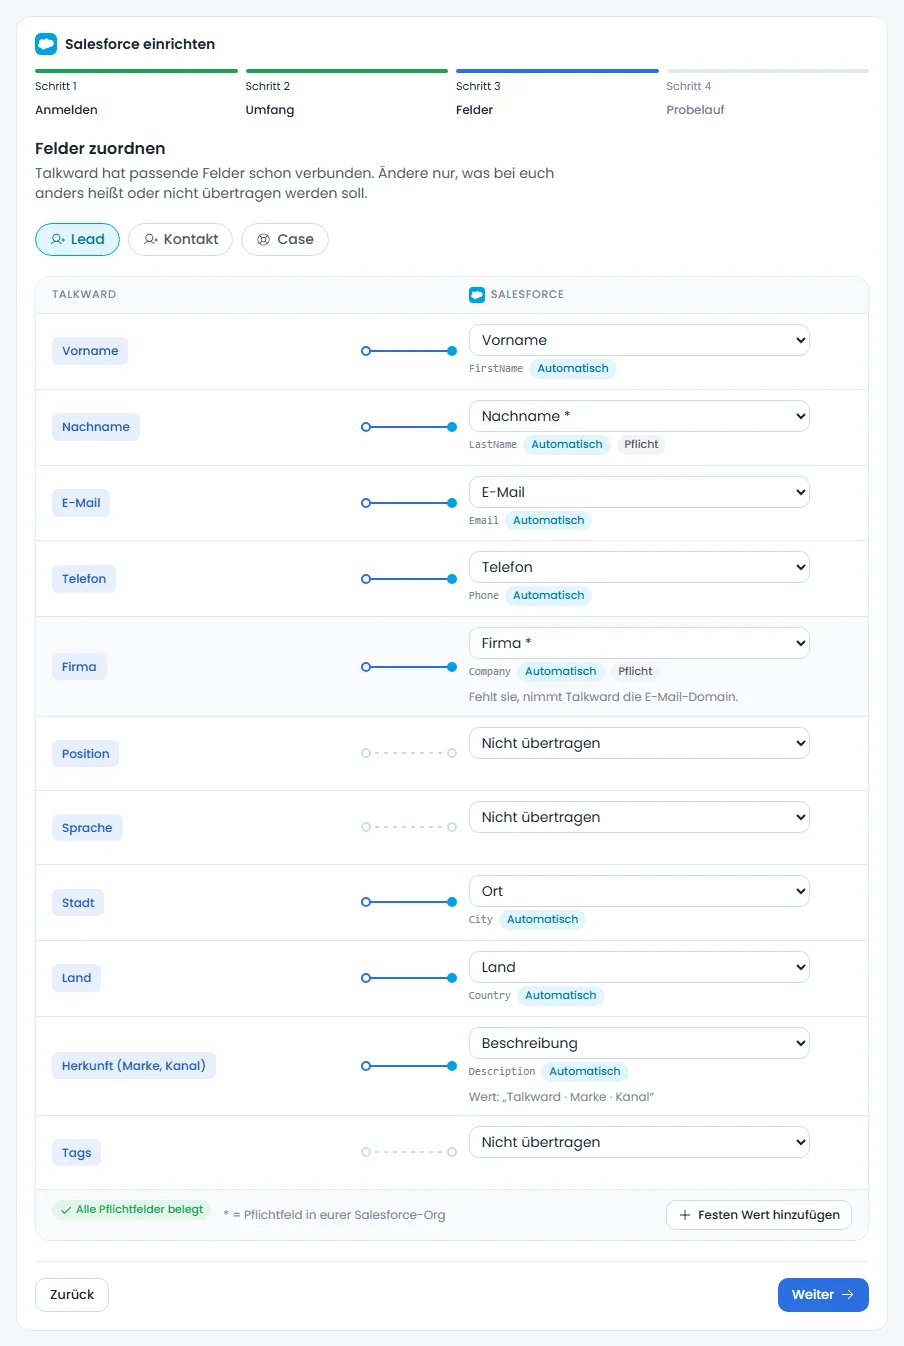Image resolution: width=904 pixels, height=1346 pixels.
Task: Click the FirstName API name label
Action: point(496,369)
